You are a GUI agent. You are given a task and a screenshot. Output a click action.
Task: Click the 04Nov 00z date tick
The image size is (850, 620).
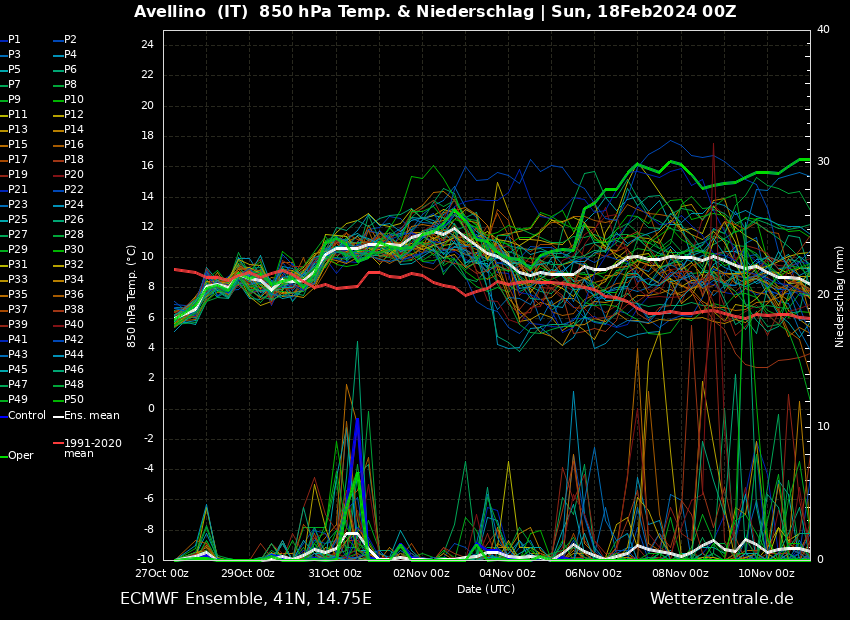pos(507,573)
